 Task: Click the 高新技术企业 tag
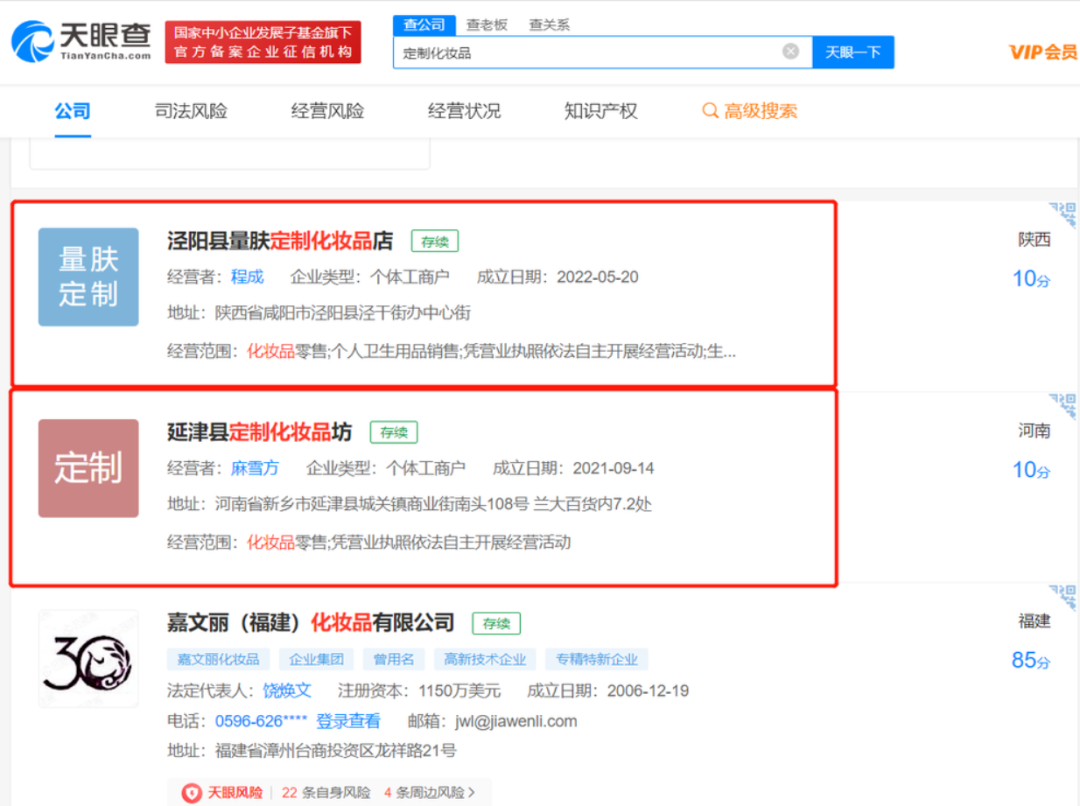click(x=485, y=659)
